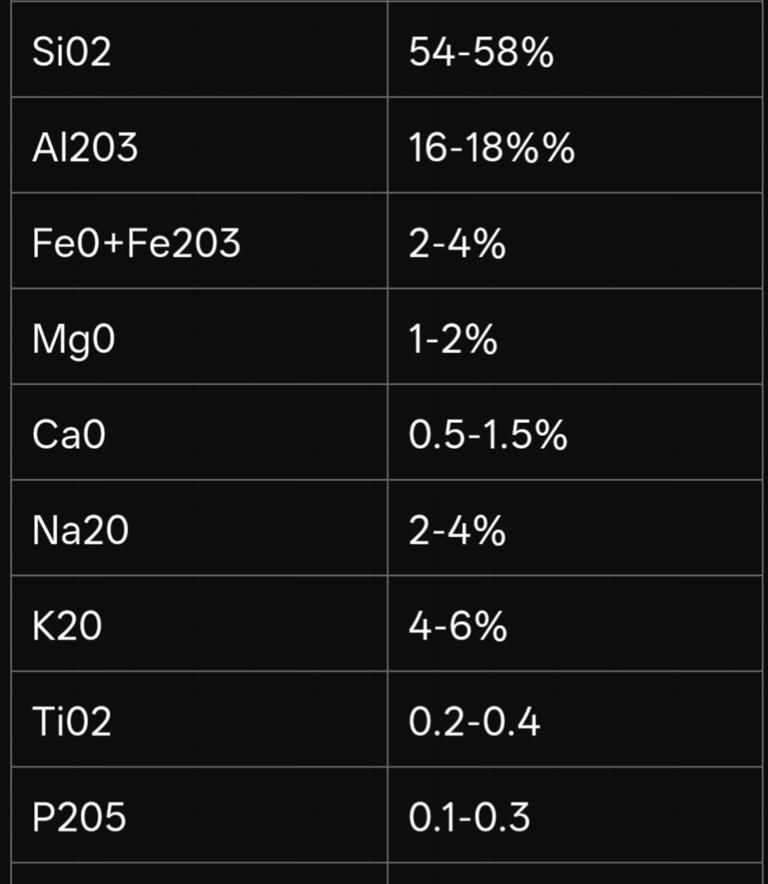The image size is (768, 884).
Task: Click the 1-2% value cell
Action: point(575,337)
